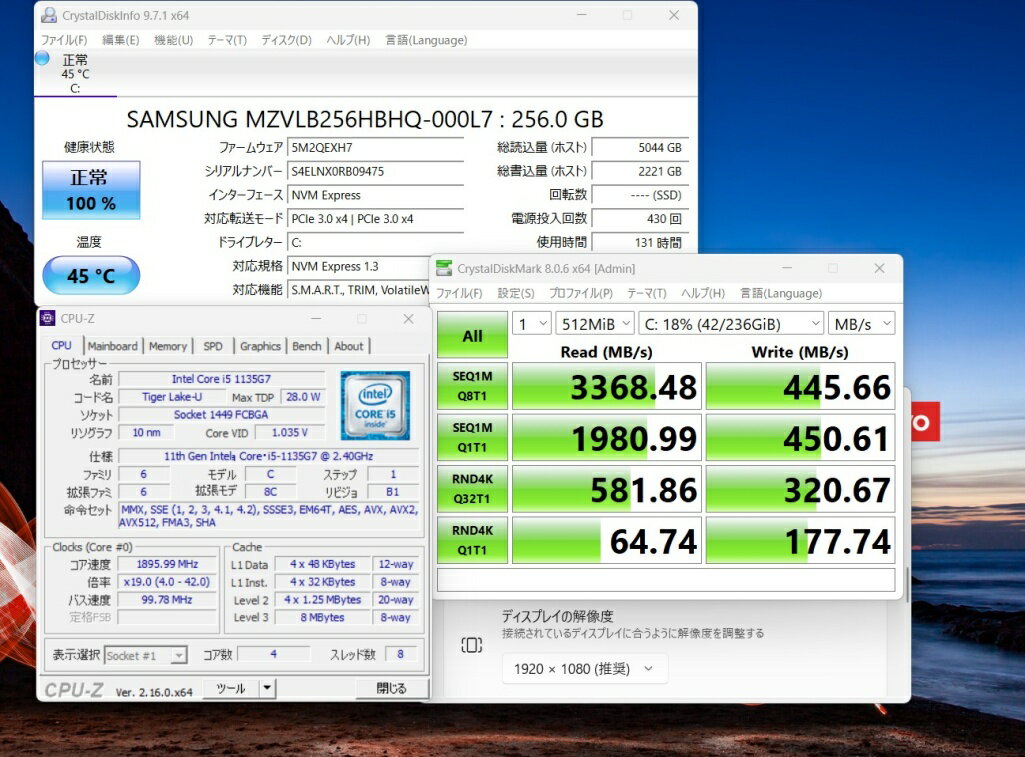Viewport: 1025px width, 757px height.
Task: Open the 512MiB test size dropdown
Action: click(x=594, y=323)
